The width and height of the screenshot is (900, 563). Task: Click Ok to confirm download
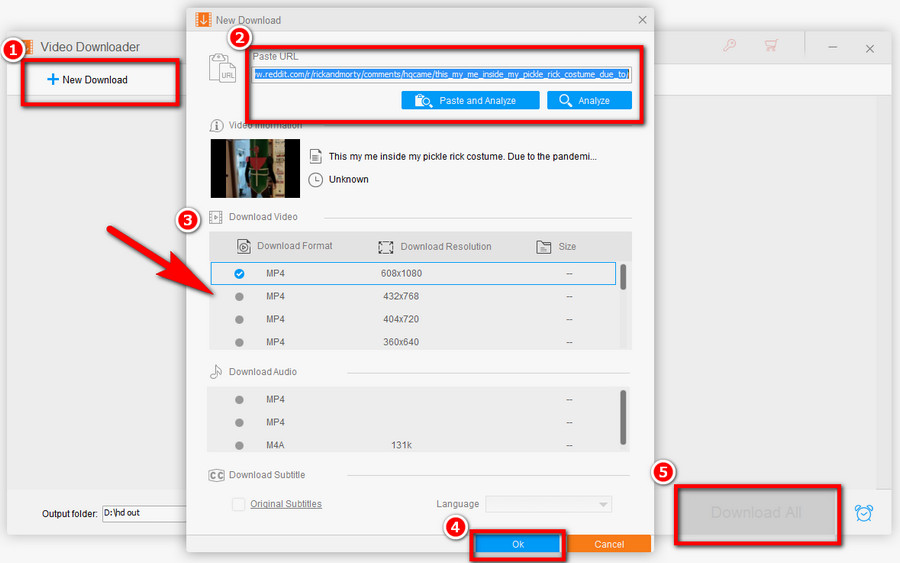click(x=518, y=544)
